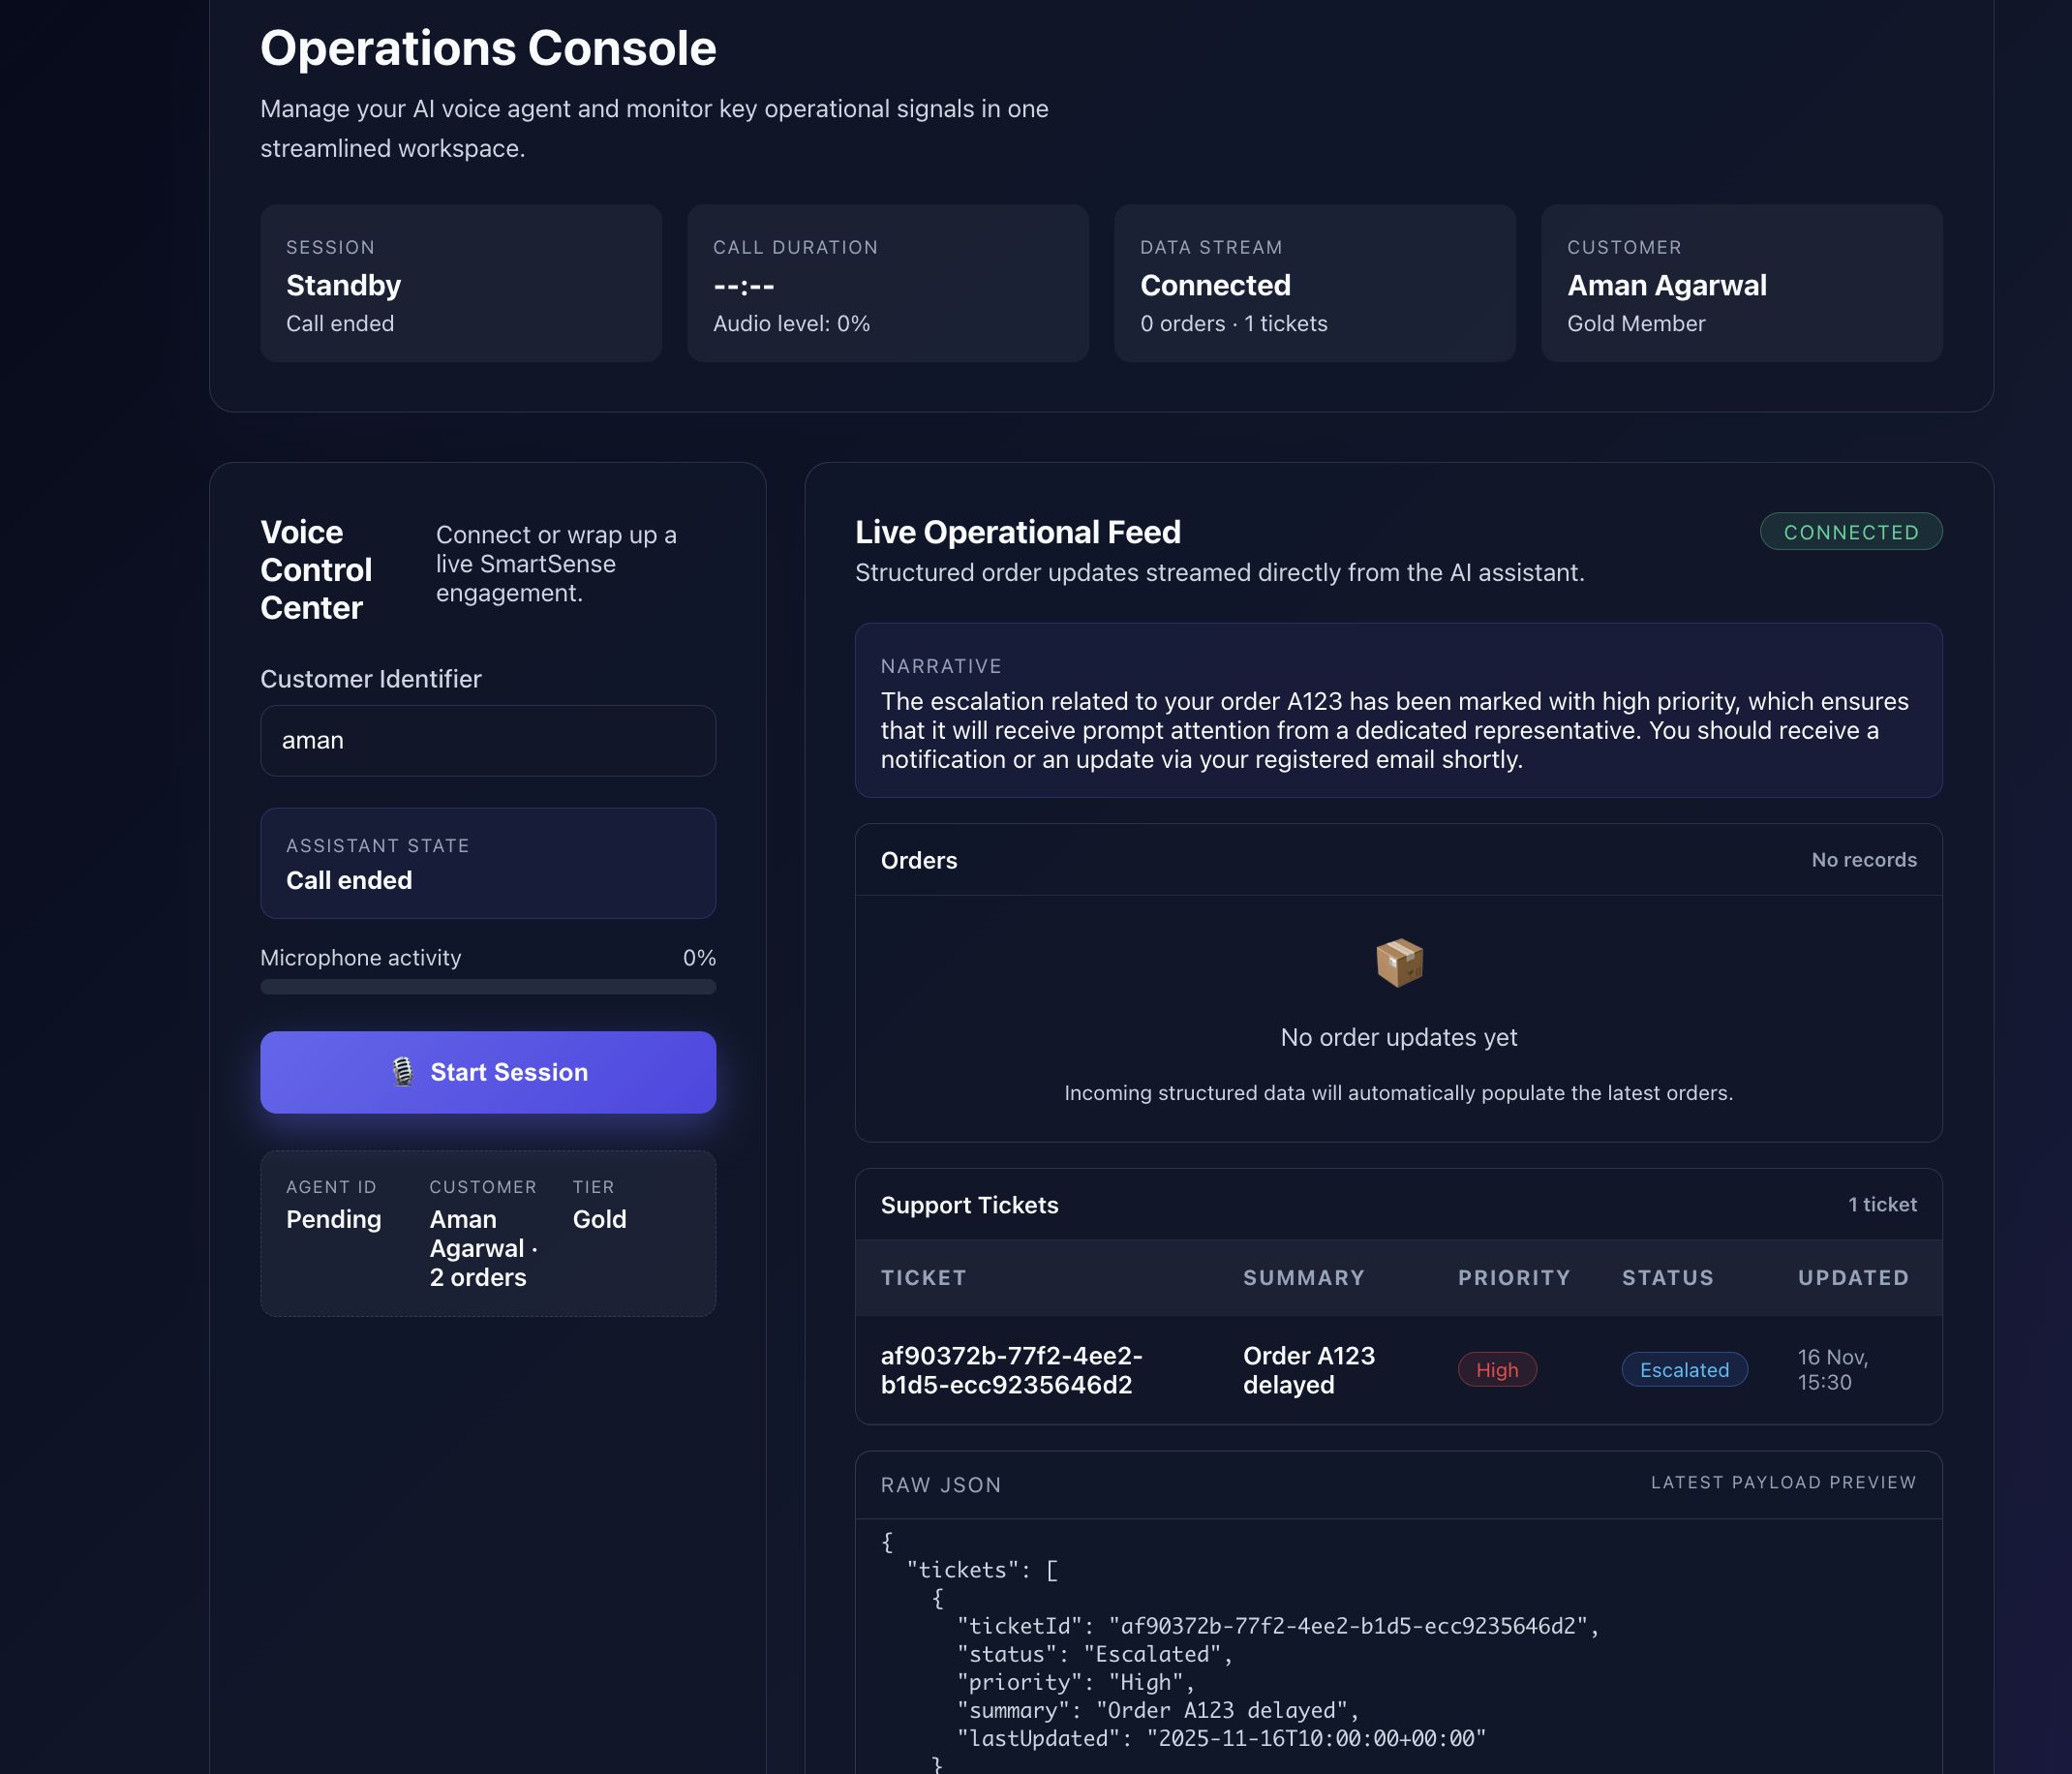The image size is (2072, 1774).
Task: Click the Microphone activity level bar
Action: 488,987
